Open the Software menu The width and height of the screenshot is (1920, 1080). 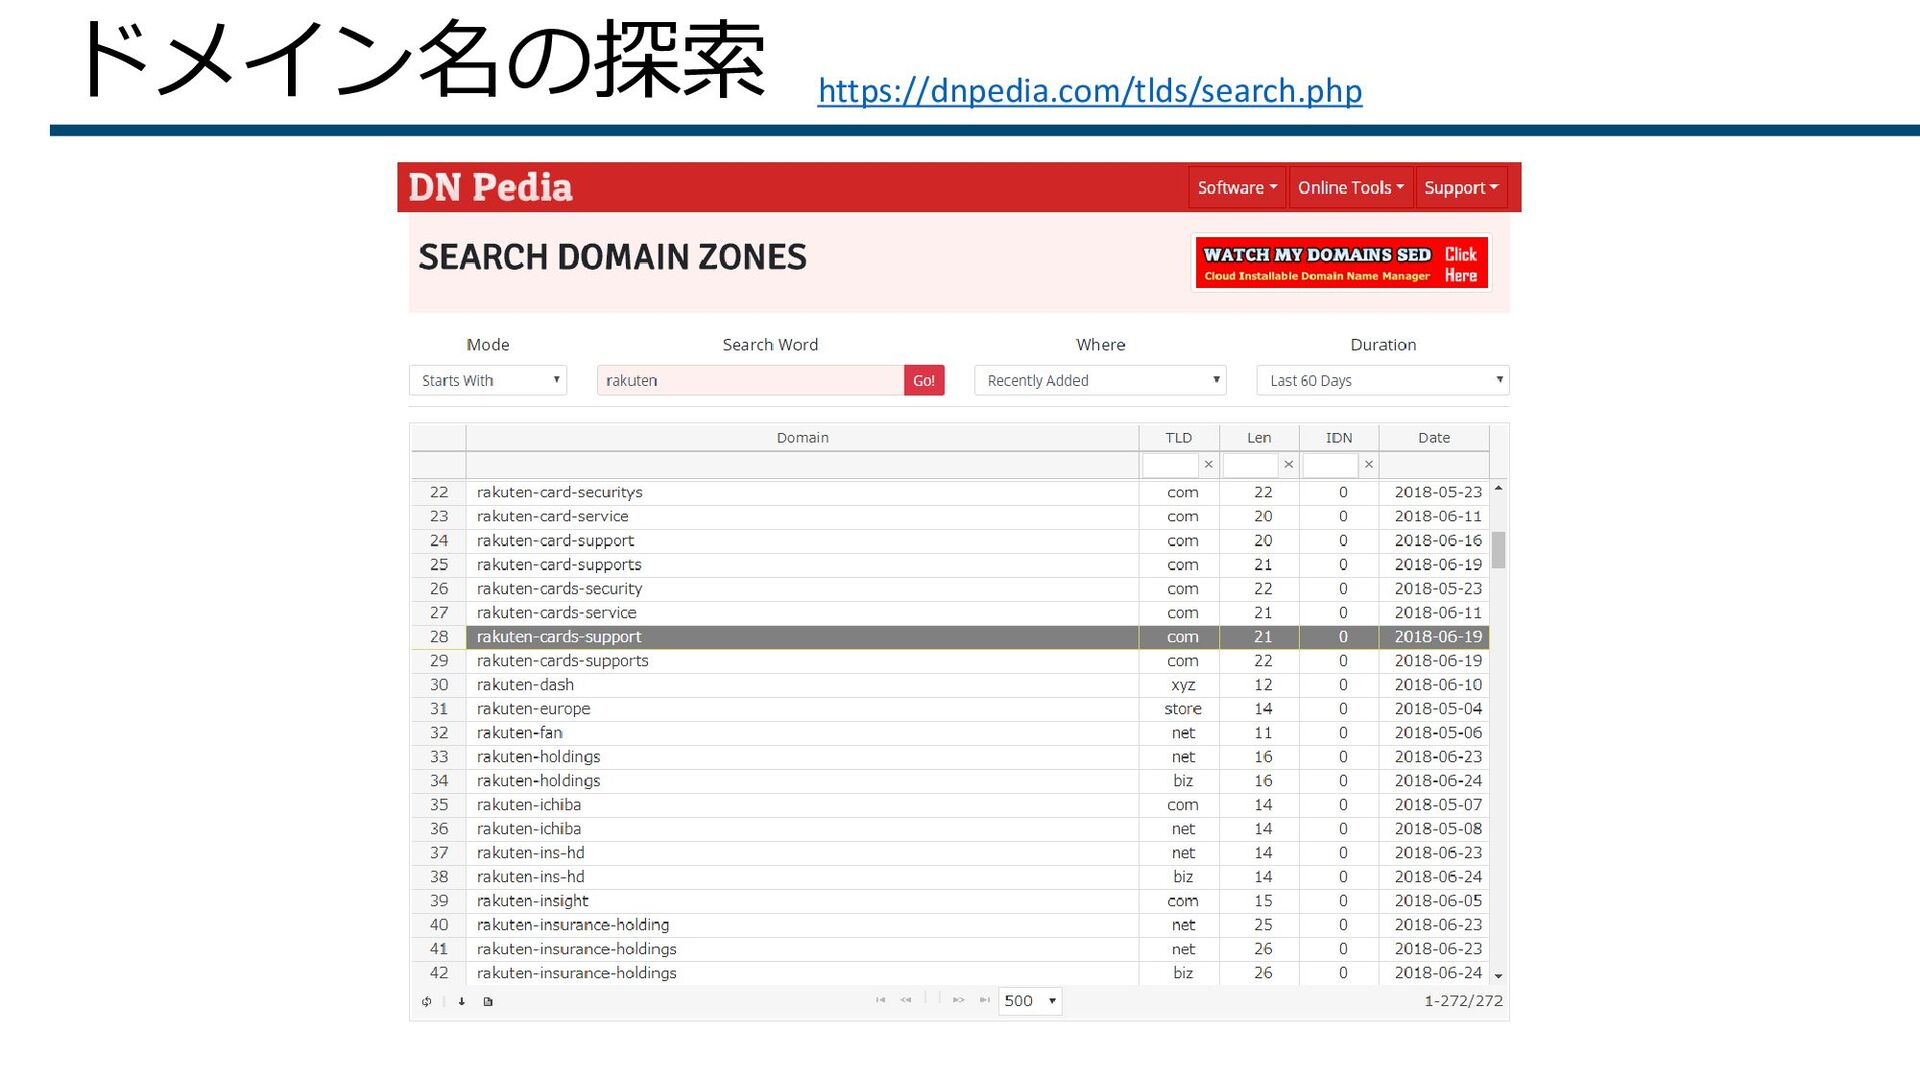coord(1237,188)
